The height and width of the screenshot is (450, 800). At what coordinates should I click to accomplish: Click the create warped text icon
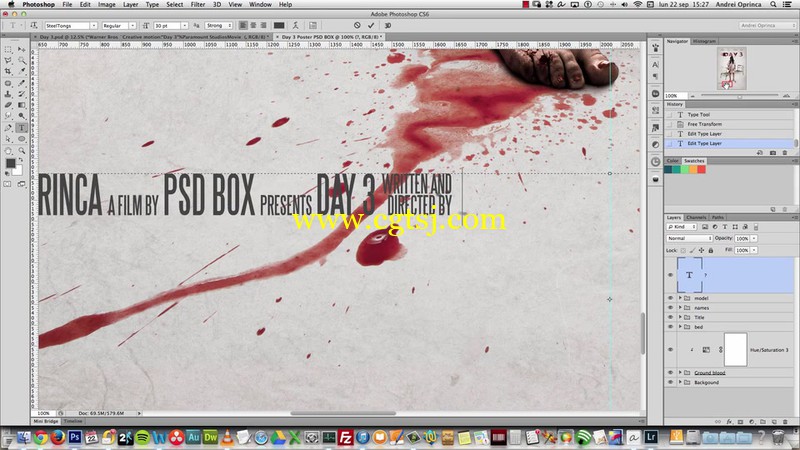tap(295, 25)
